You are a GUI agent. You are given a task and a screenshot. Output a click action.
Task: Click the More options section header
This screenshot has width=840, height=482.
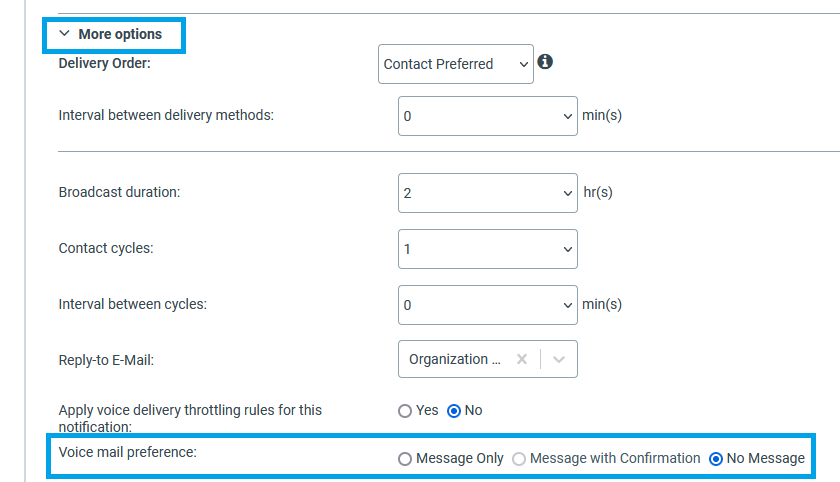(x=120, y=34)
